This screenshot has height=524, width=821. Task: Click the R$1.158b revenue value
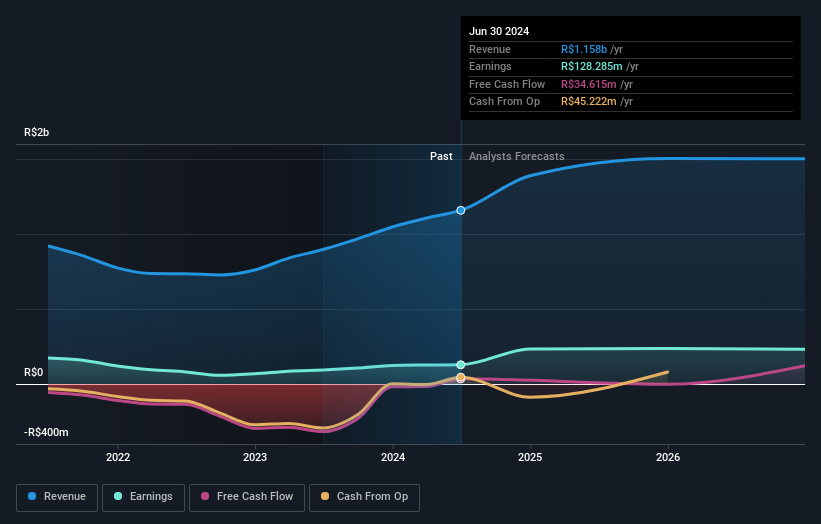[584, 49]
